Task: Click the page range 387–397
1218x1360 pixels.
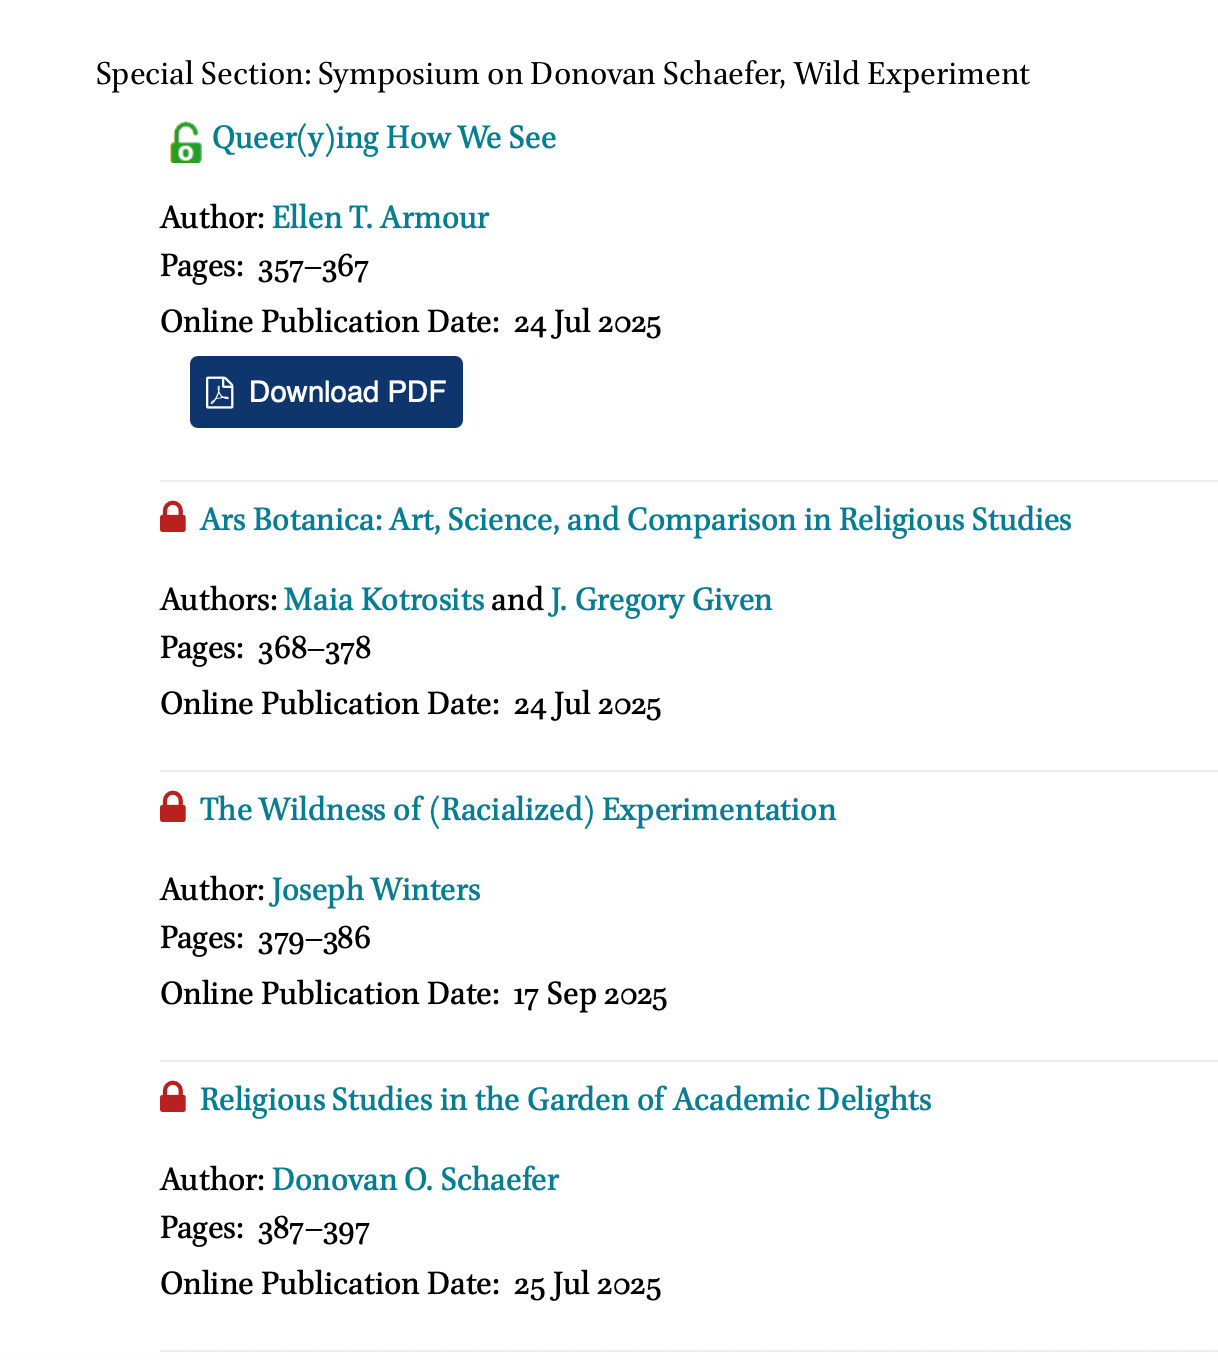Action: 313,1229
